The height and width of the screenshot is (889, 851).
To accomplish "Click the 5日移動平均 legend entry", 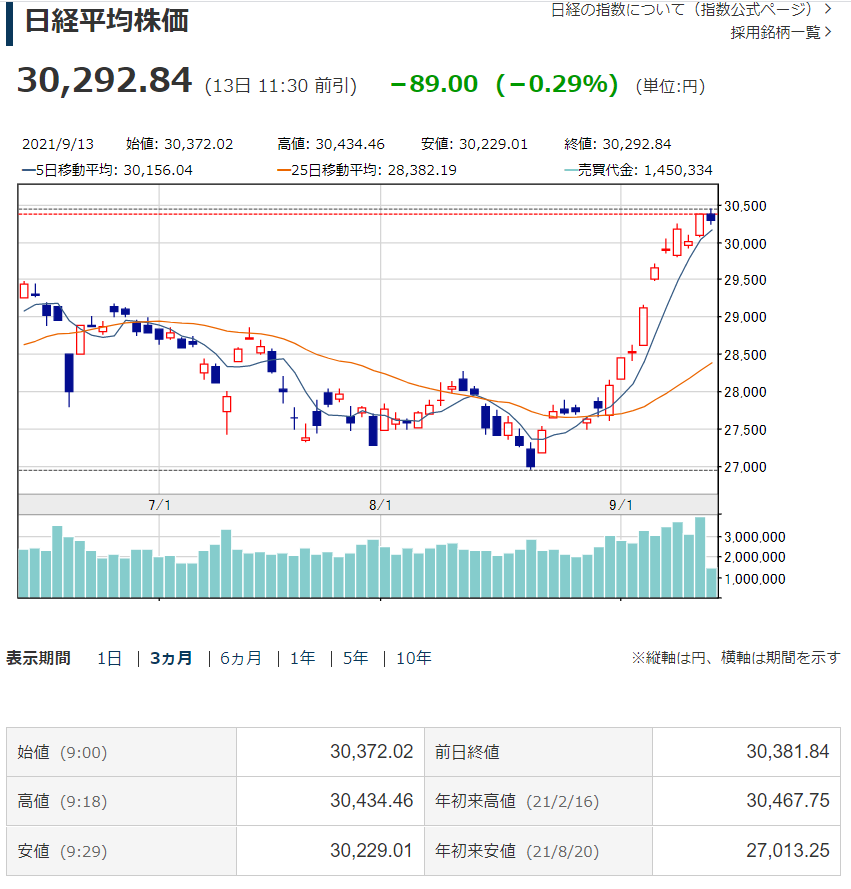I will click(107, 170).
